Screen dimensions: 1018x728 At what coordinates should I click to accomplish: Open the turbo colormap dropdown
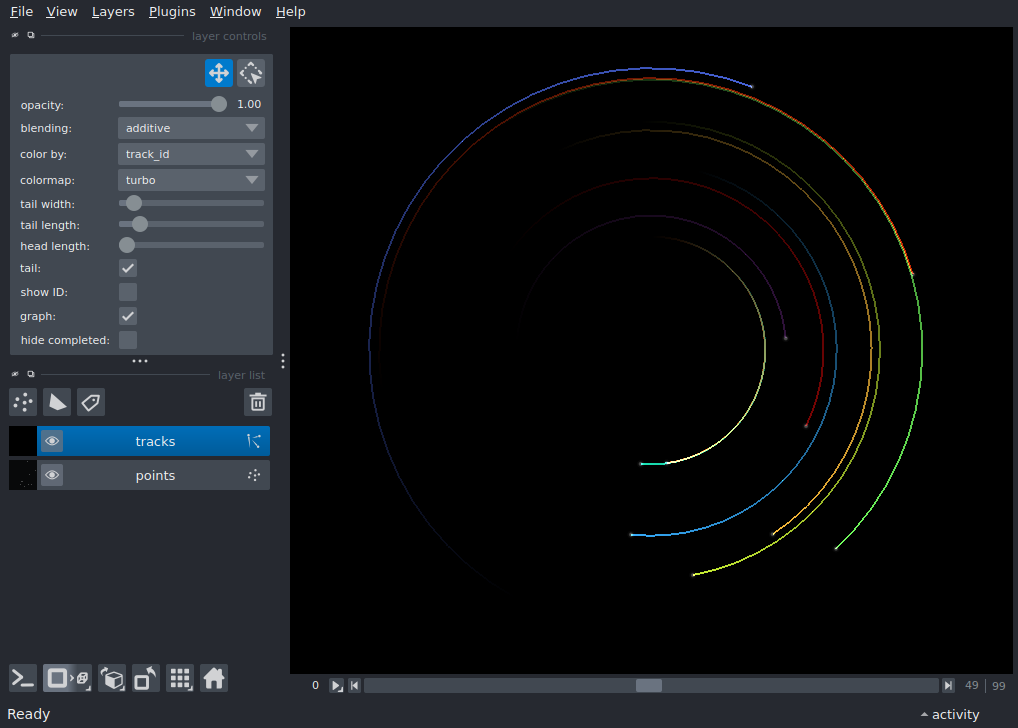point(191,180)
